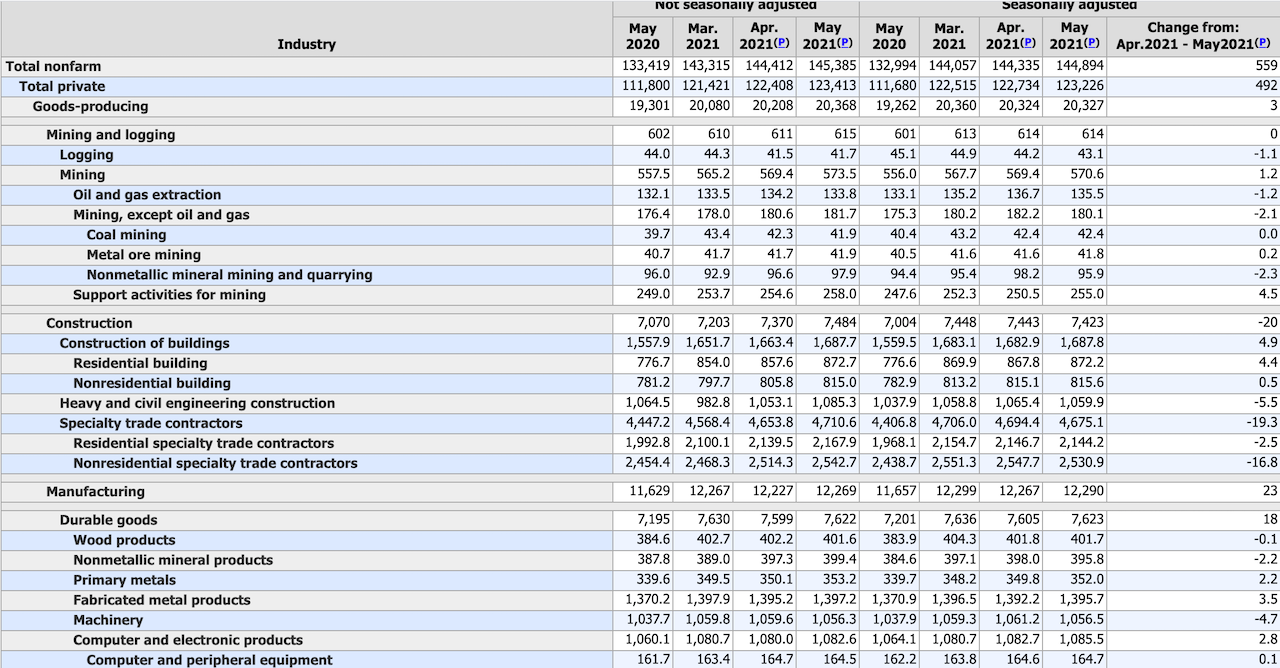The image size is (1280, 668).
Task: Select Construction row's change value -20
Action: point(1269,323)
